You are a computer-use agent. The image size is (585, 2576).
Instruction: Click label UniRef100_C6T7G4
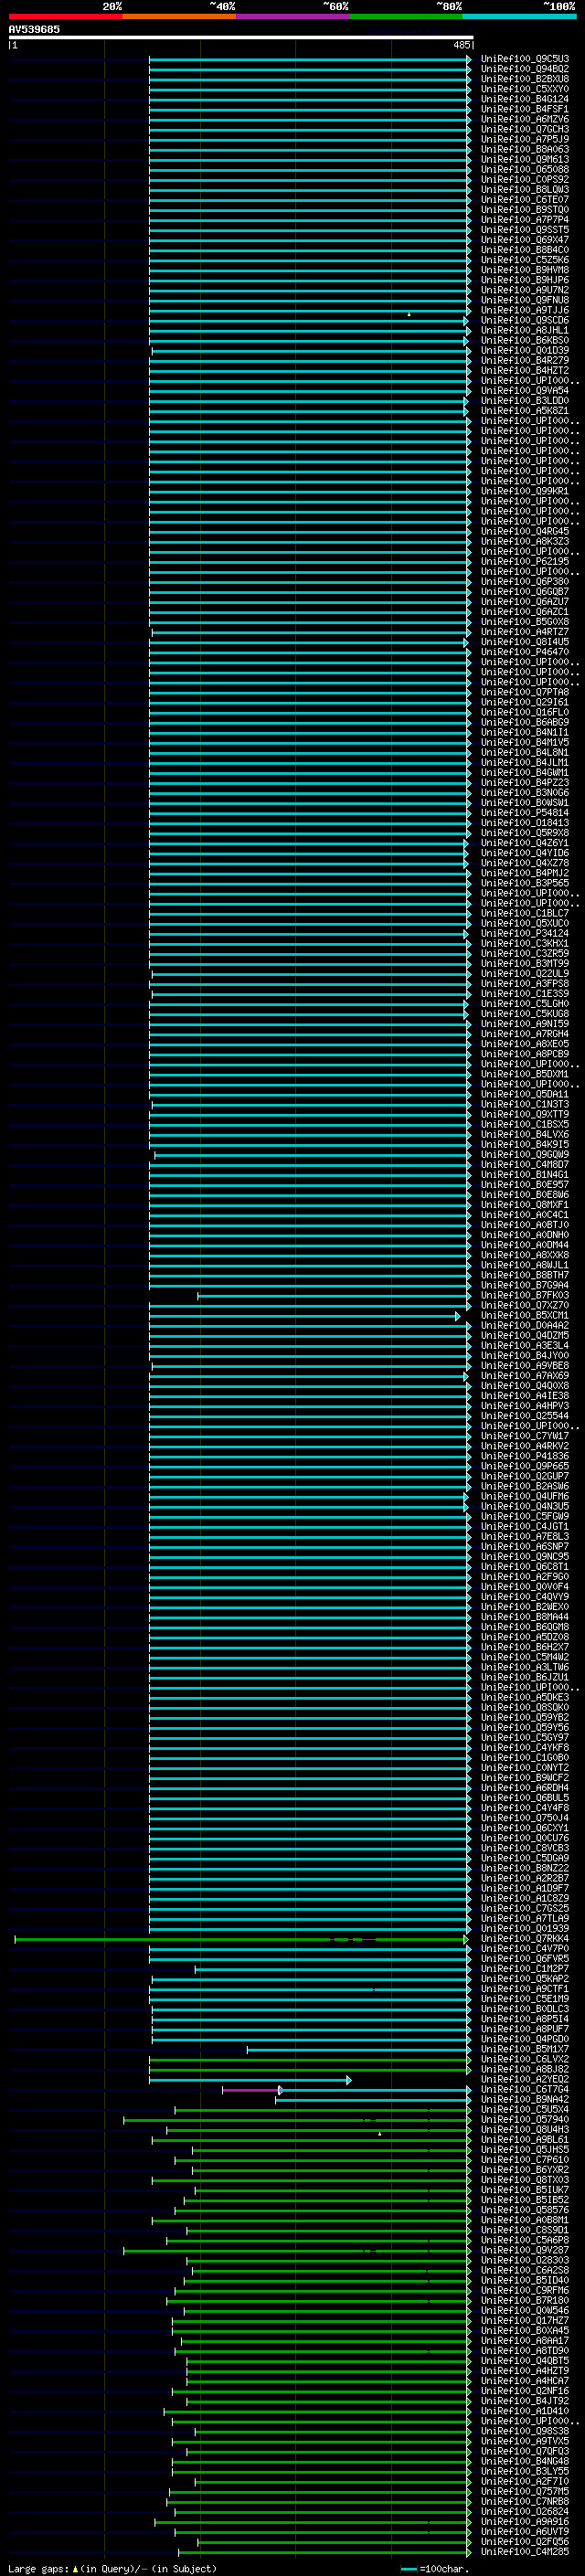[525, 2089]
